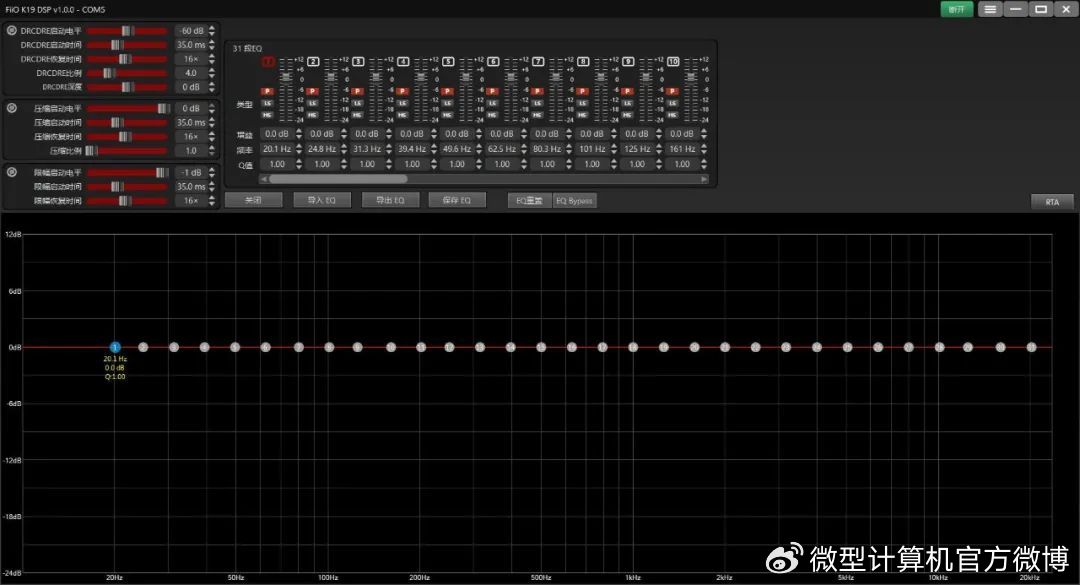1080x585 pixels.
Task: Enable EQ Bypass
Action: 574,200
